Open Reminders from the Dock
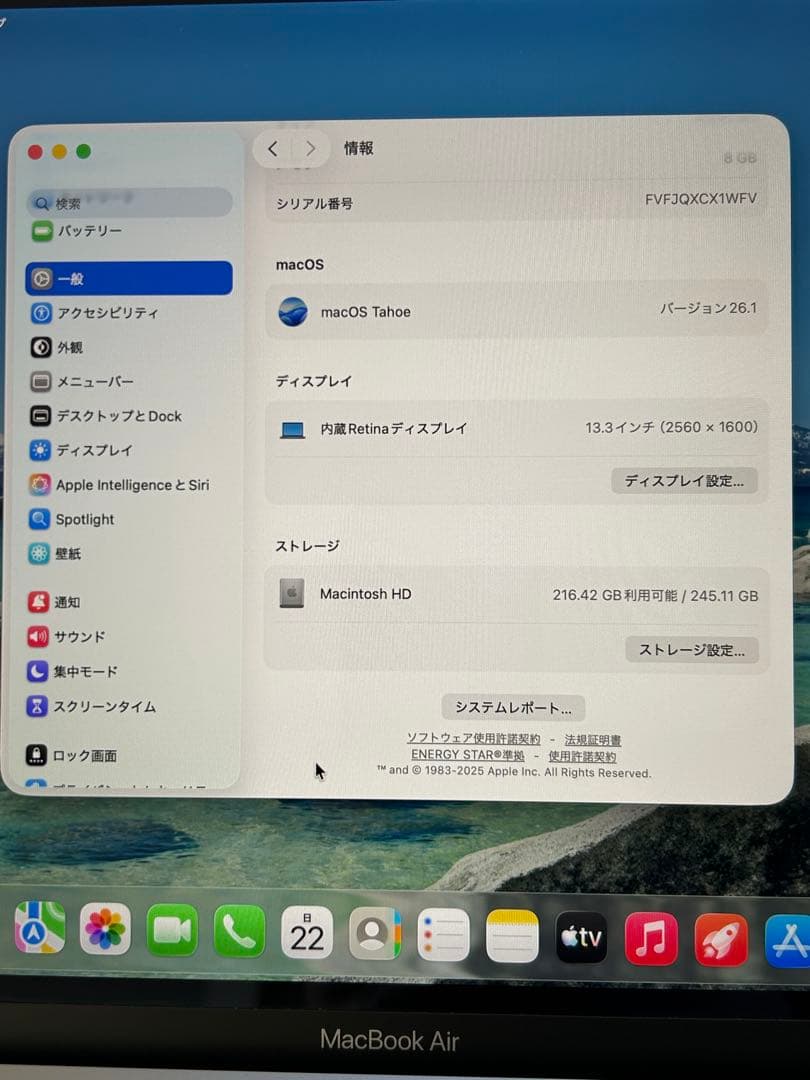The height and width of the screenshot is (1080, 810). [444, 935]
